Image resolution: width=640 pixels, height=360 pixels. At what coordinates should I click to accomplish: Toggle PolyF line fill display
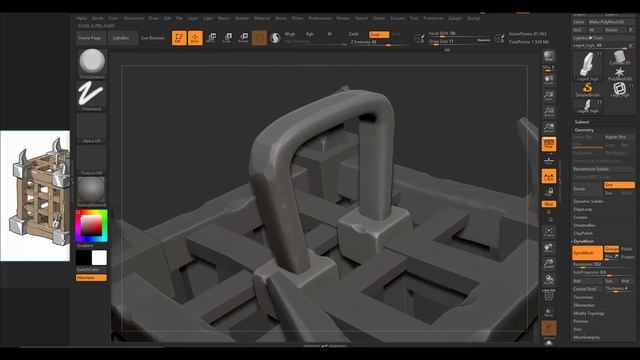coord(549,296)
